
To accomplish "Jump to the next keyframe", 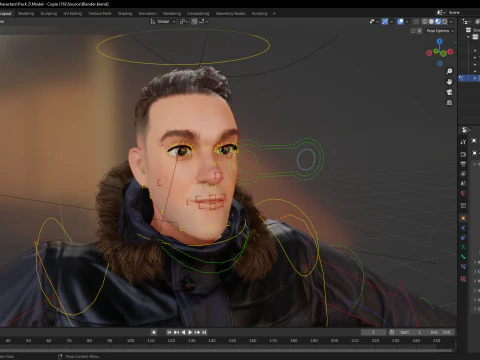I will (197, 332).
